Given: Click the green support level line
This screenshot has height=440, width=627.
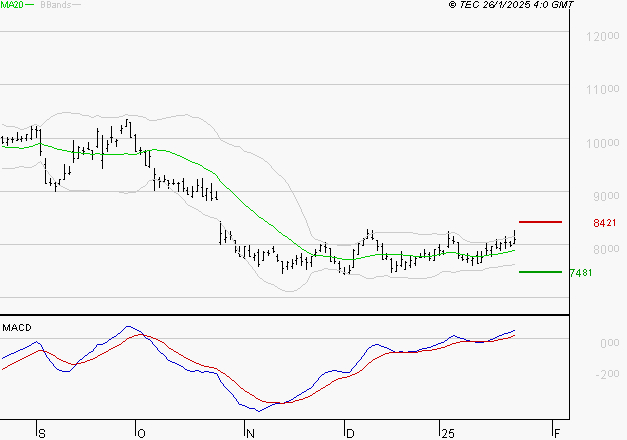Looking at the screenshot, I should point(540,272).
